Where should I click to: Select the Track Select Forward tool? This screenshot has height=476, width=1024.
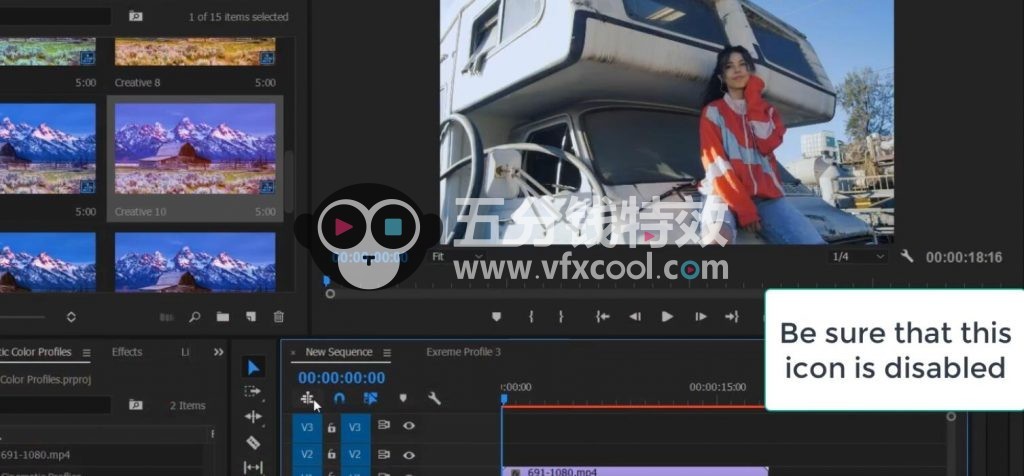tap(253, 392)
